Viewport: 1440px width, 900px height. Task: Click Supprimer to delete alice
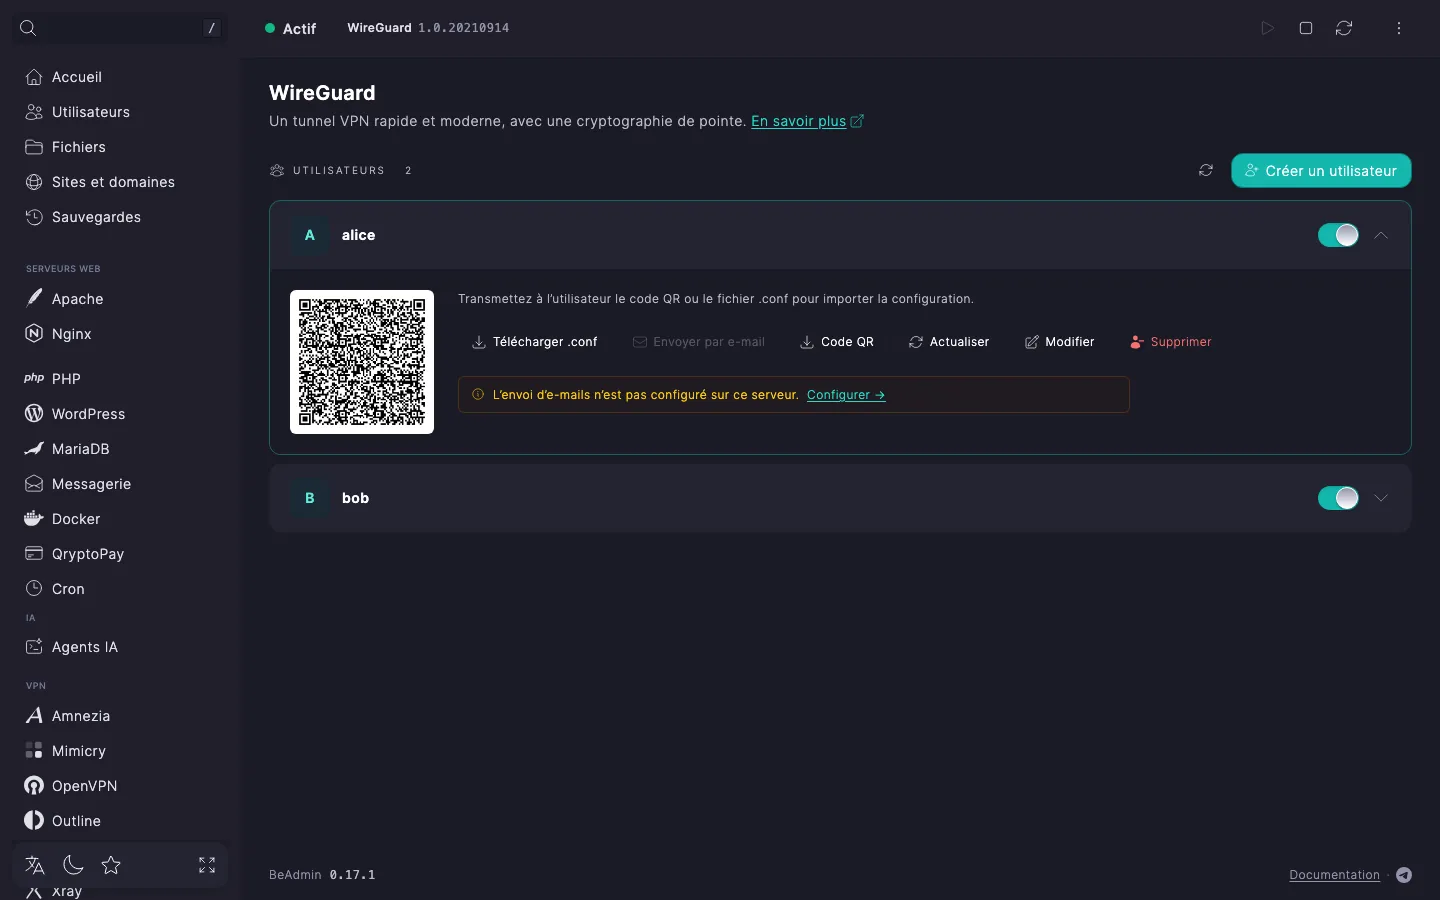(x=1171, y=342)
